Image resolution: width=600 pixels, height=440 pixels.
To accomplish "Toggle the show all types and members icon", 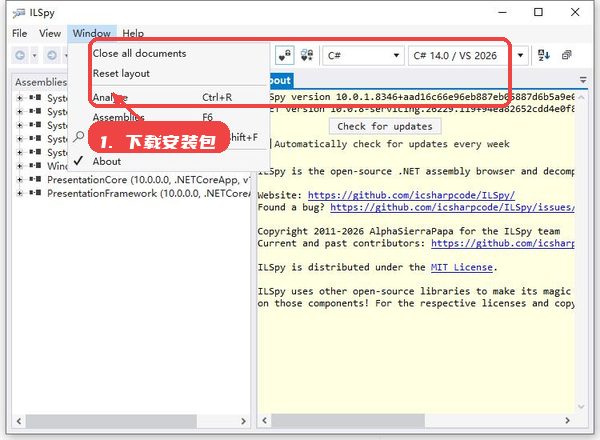I will [x=307, y=55].
